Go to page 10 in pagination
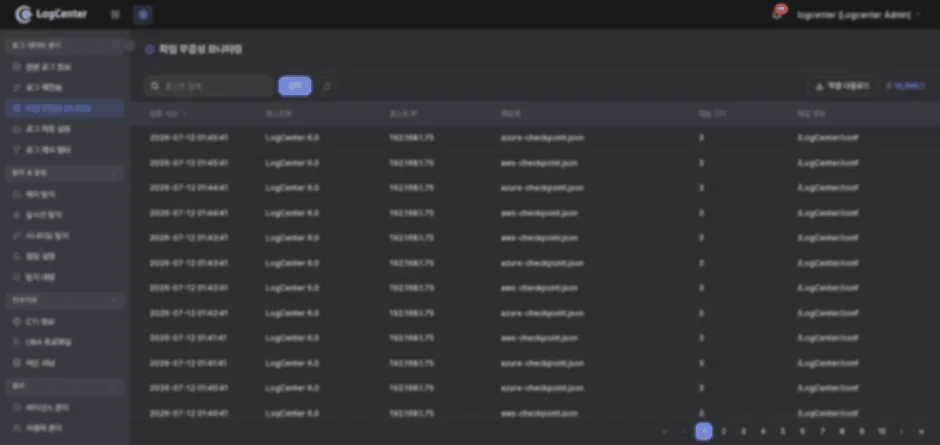Image resolution: width=940 pixels, height=445 pixels. 882,431
